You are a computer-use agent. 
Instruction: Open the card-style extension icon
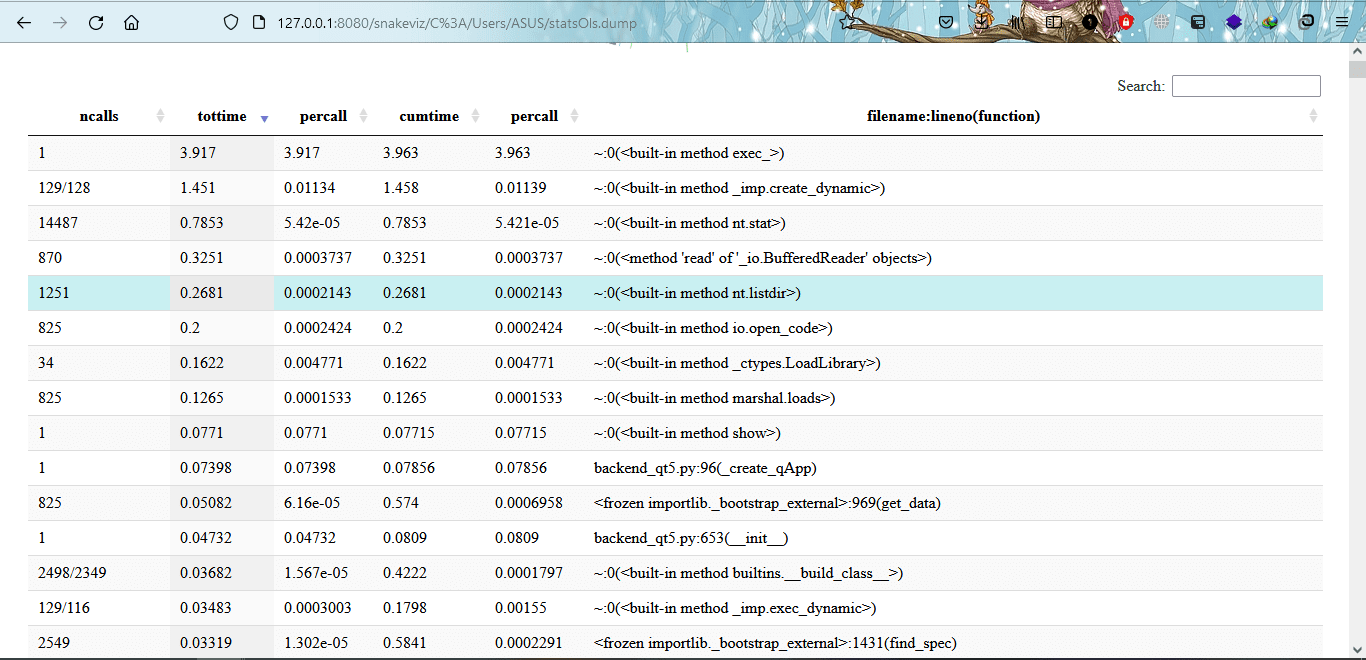[1198, 21]
